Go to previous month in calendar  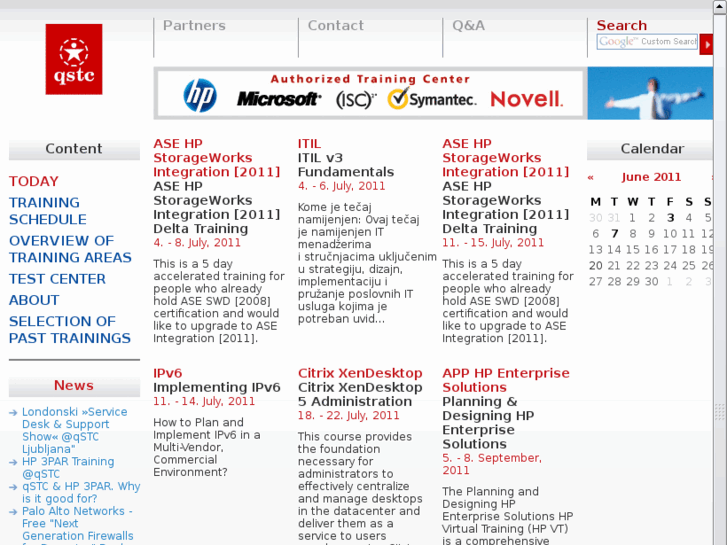[591, 177]
